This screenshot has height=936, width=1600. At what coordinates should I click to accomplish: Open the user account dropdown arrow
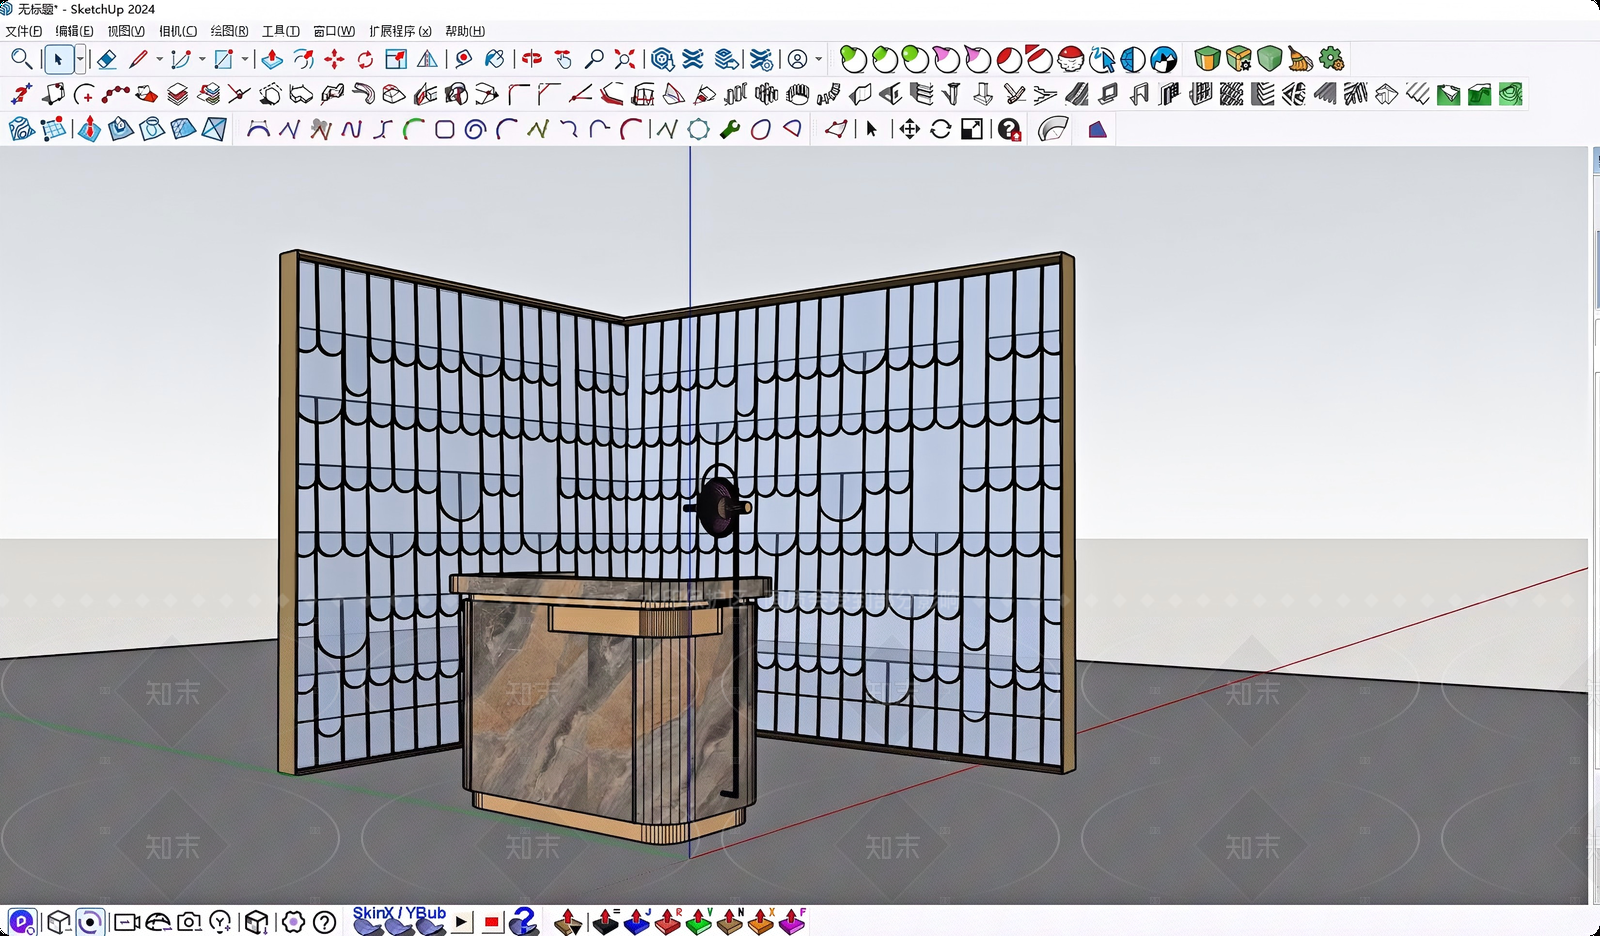coord(819,59)
